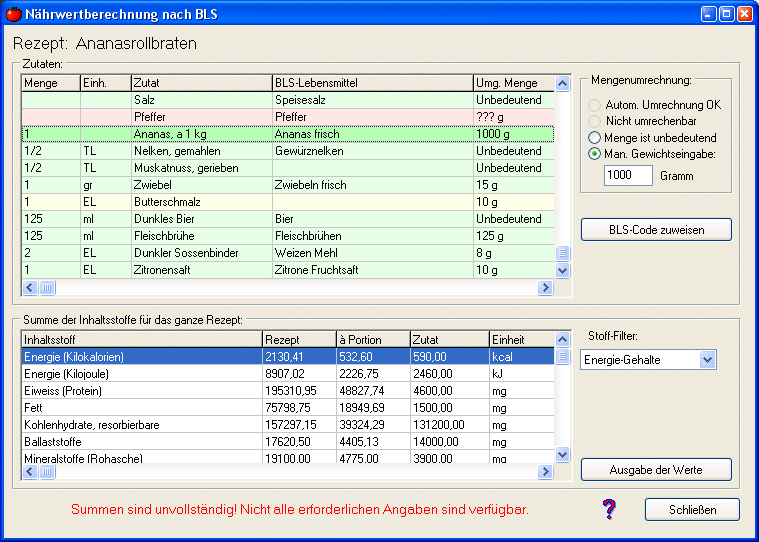
Task: Select the 'Zwiebel' ingredient row
Action: tap(288, 185)
